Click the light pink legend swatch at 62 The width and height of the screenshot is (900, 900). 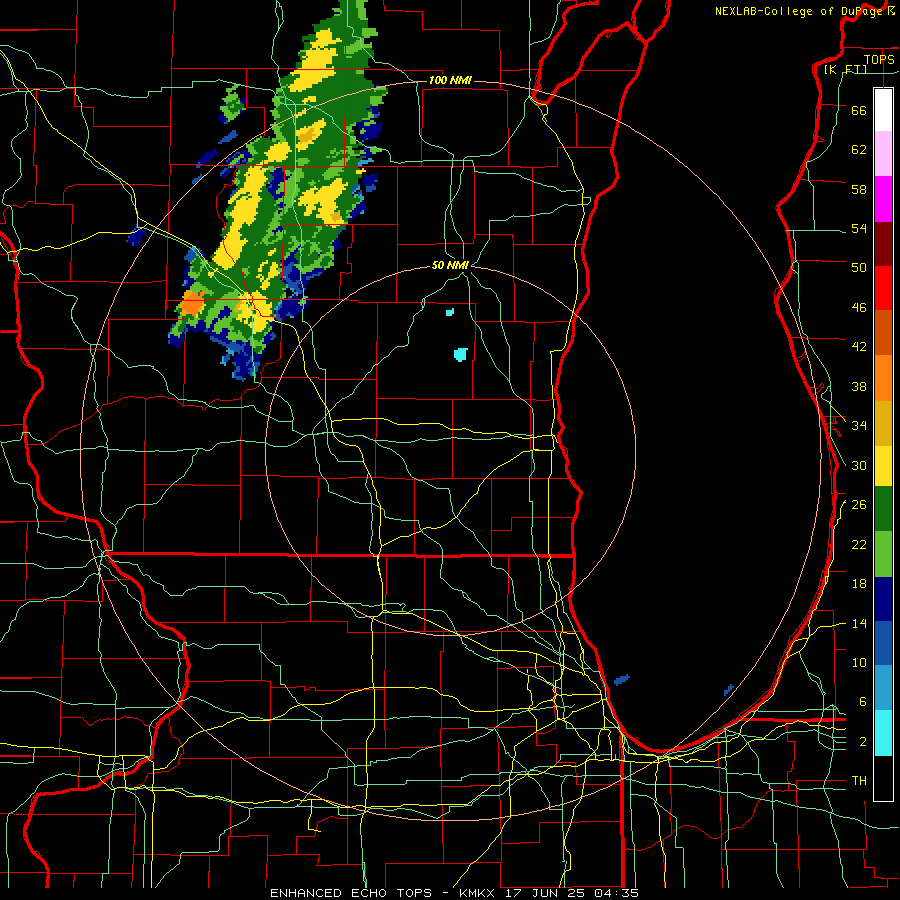(x=883, y=153)
